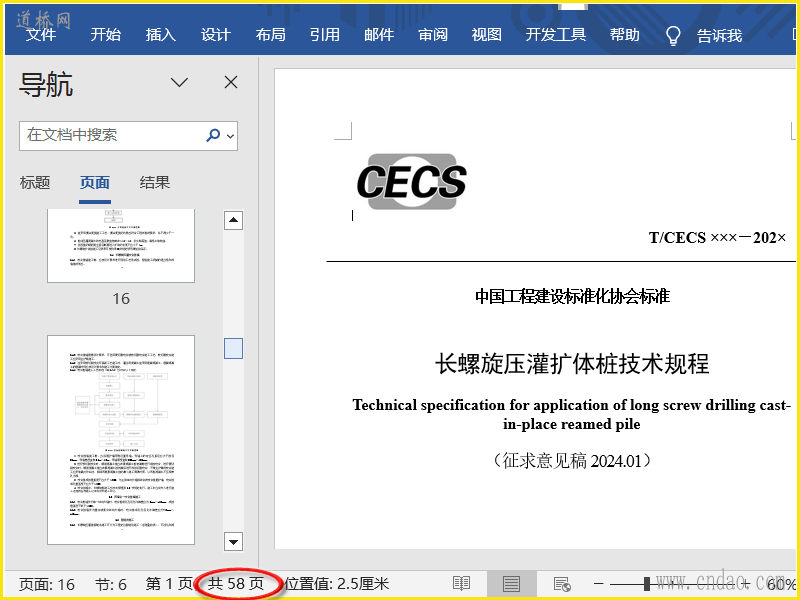The width and height of the screenshot is (800, 600).
Task: Click the zoom slider handle
Action: (647, 584)
